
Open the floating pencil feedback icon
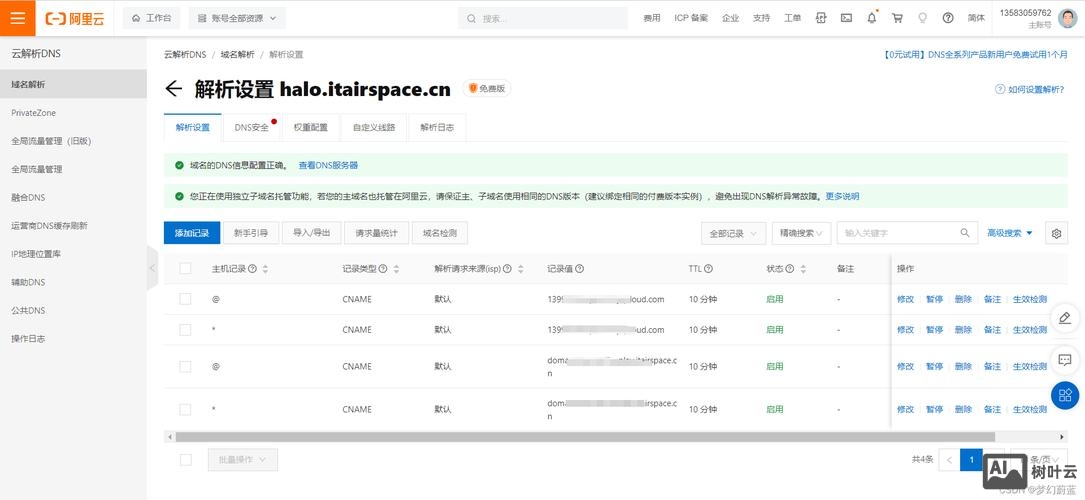[x=1065, y=318]
